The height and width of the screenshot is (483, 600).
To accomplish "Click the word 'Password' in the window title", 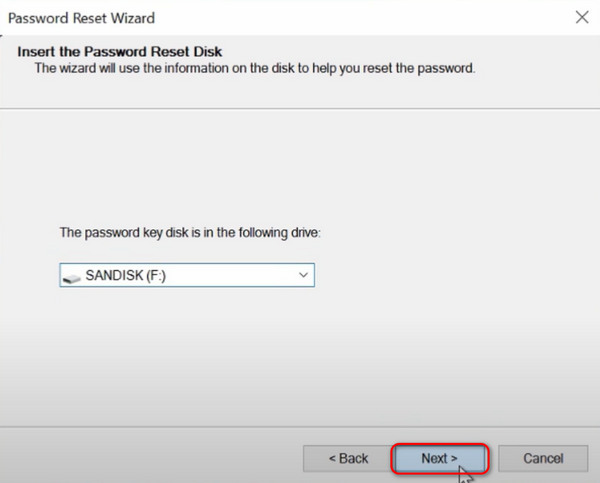I will [38, 18].
